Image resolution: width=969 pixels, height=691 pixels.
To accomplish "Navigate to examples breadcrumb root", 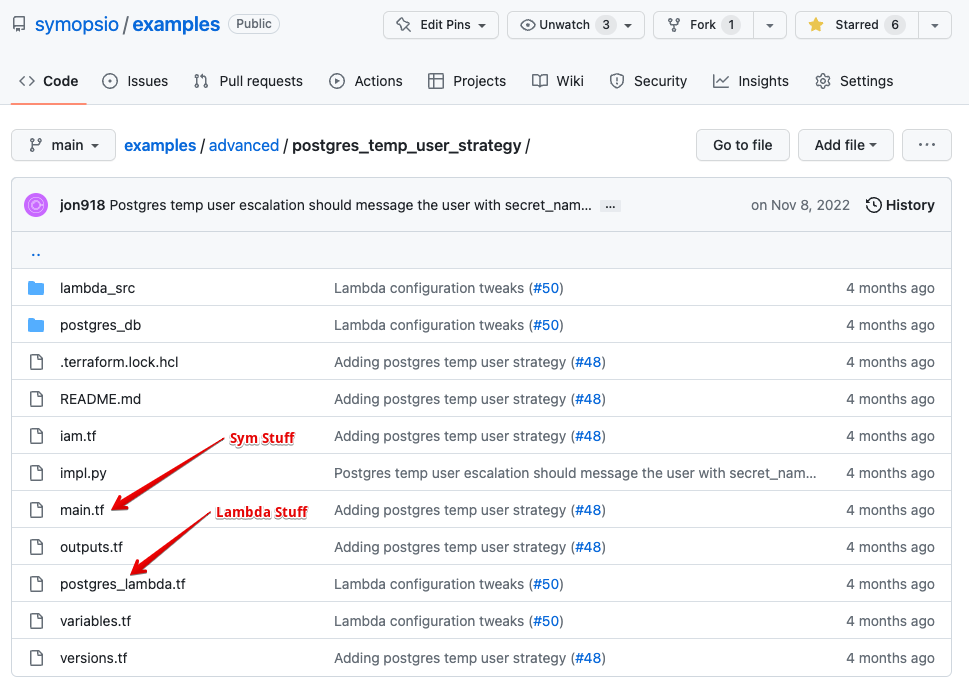I will tap(160, 145).
